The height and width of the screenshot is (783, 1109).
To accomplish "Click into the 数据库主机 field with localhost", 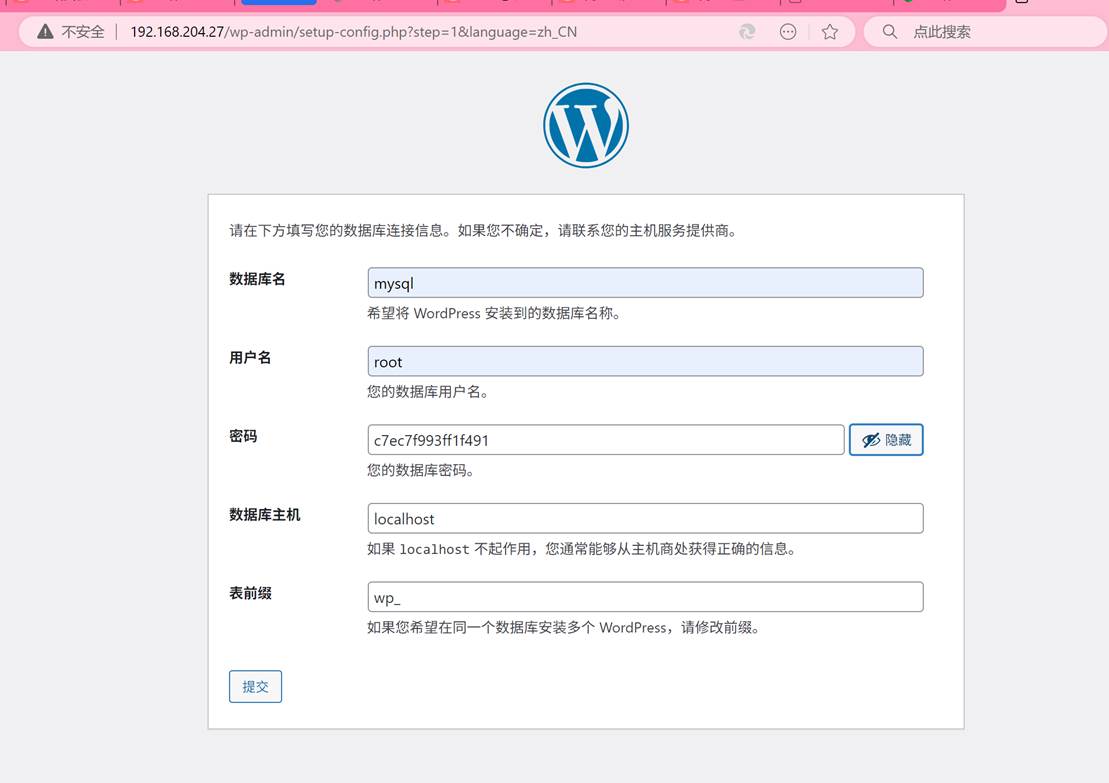I will coord(645,518).
